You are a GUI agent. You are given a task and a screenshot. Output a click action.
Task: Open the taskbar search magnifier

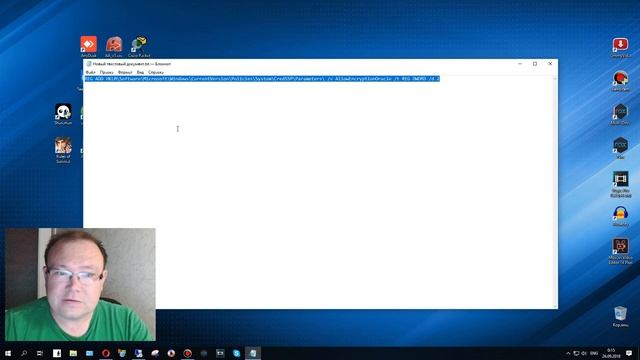click(x=24, y=353)
